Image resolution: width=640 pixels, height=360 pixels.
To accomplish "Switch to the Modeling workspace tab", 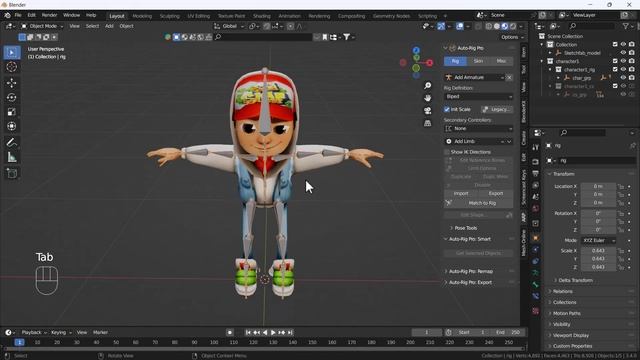I will (x=142, y=16).
